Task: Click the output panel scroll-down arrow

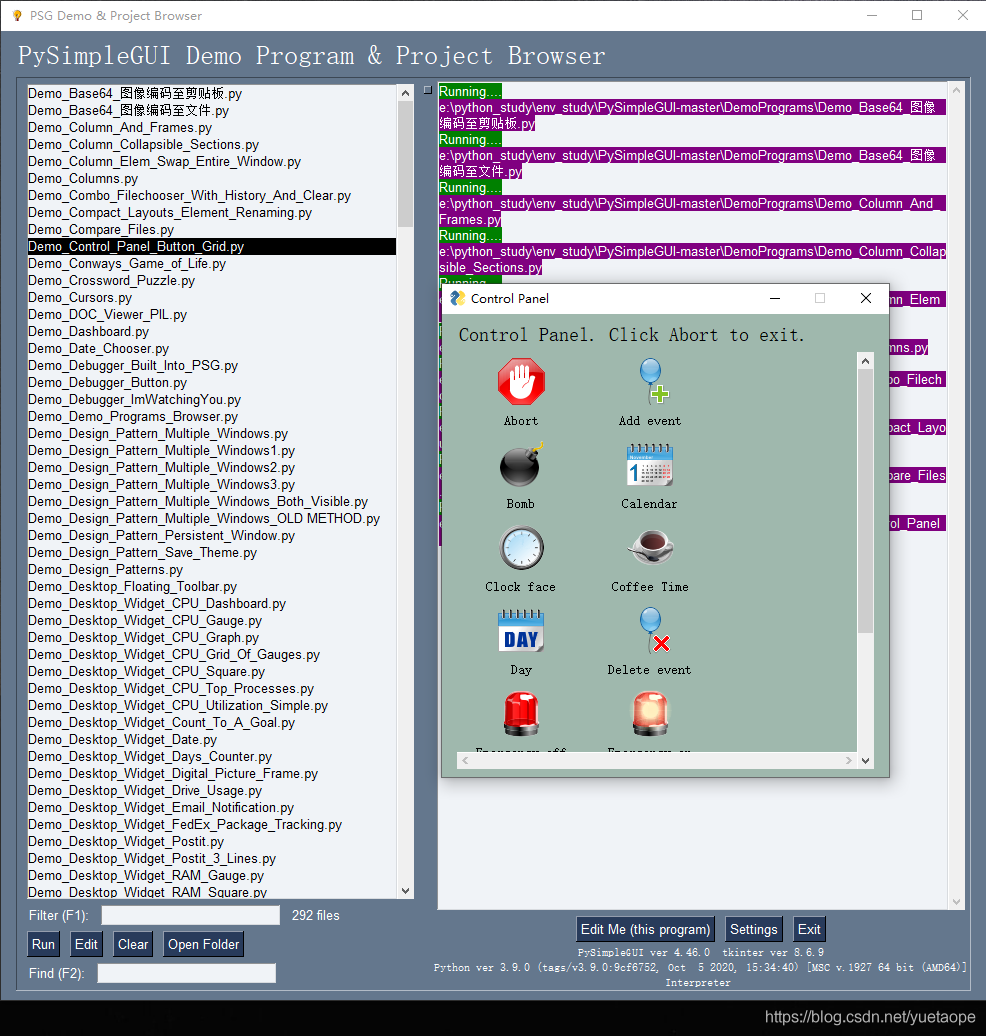Action: click(956, 902)
